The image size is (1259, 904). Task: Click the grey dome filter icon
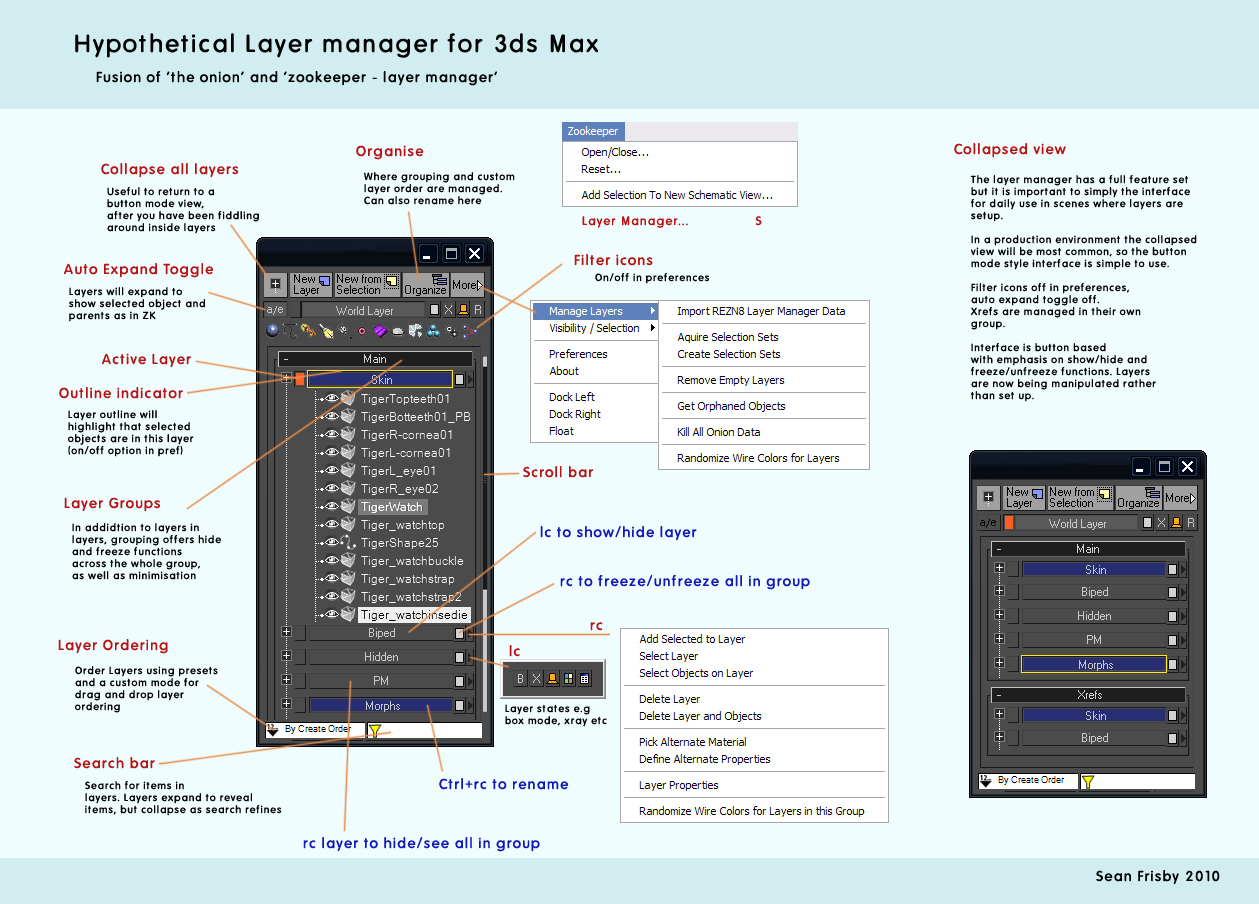[x=398, y=331]
